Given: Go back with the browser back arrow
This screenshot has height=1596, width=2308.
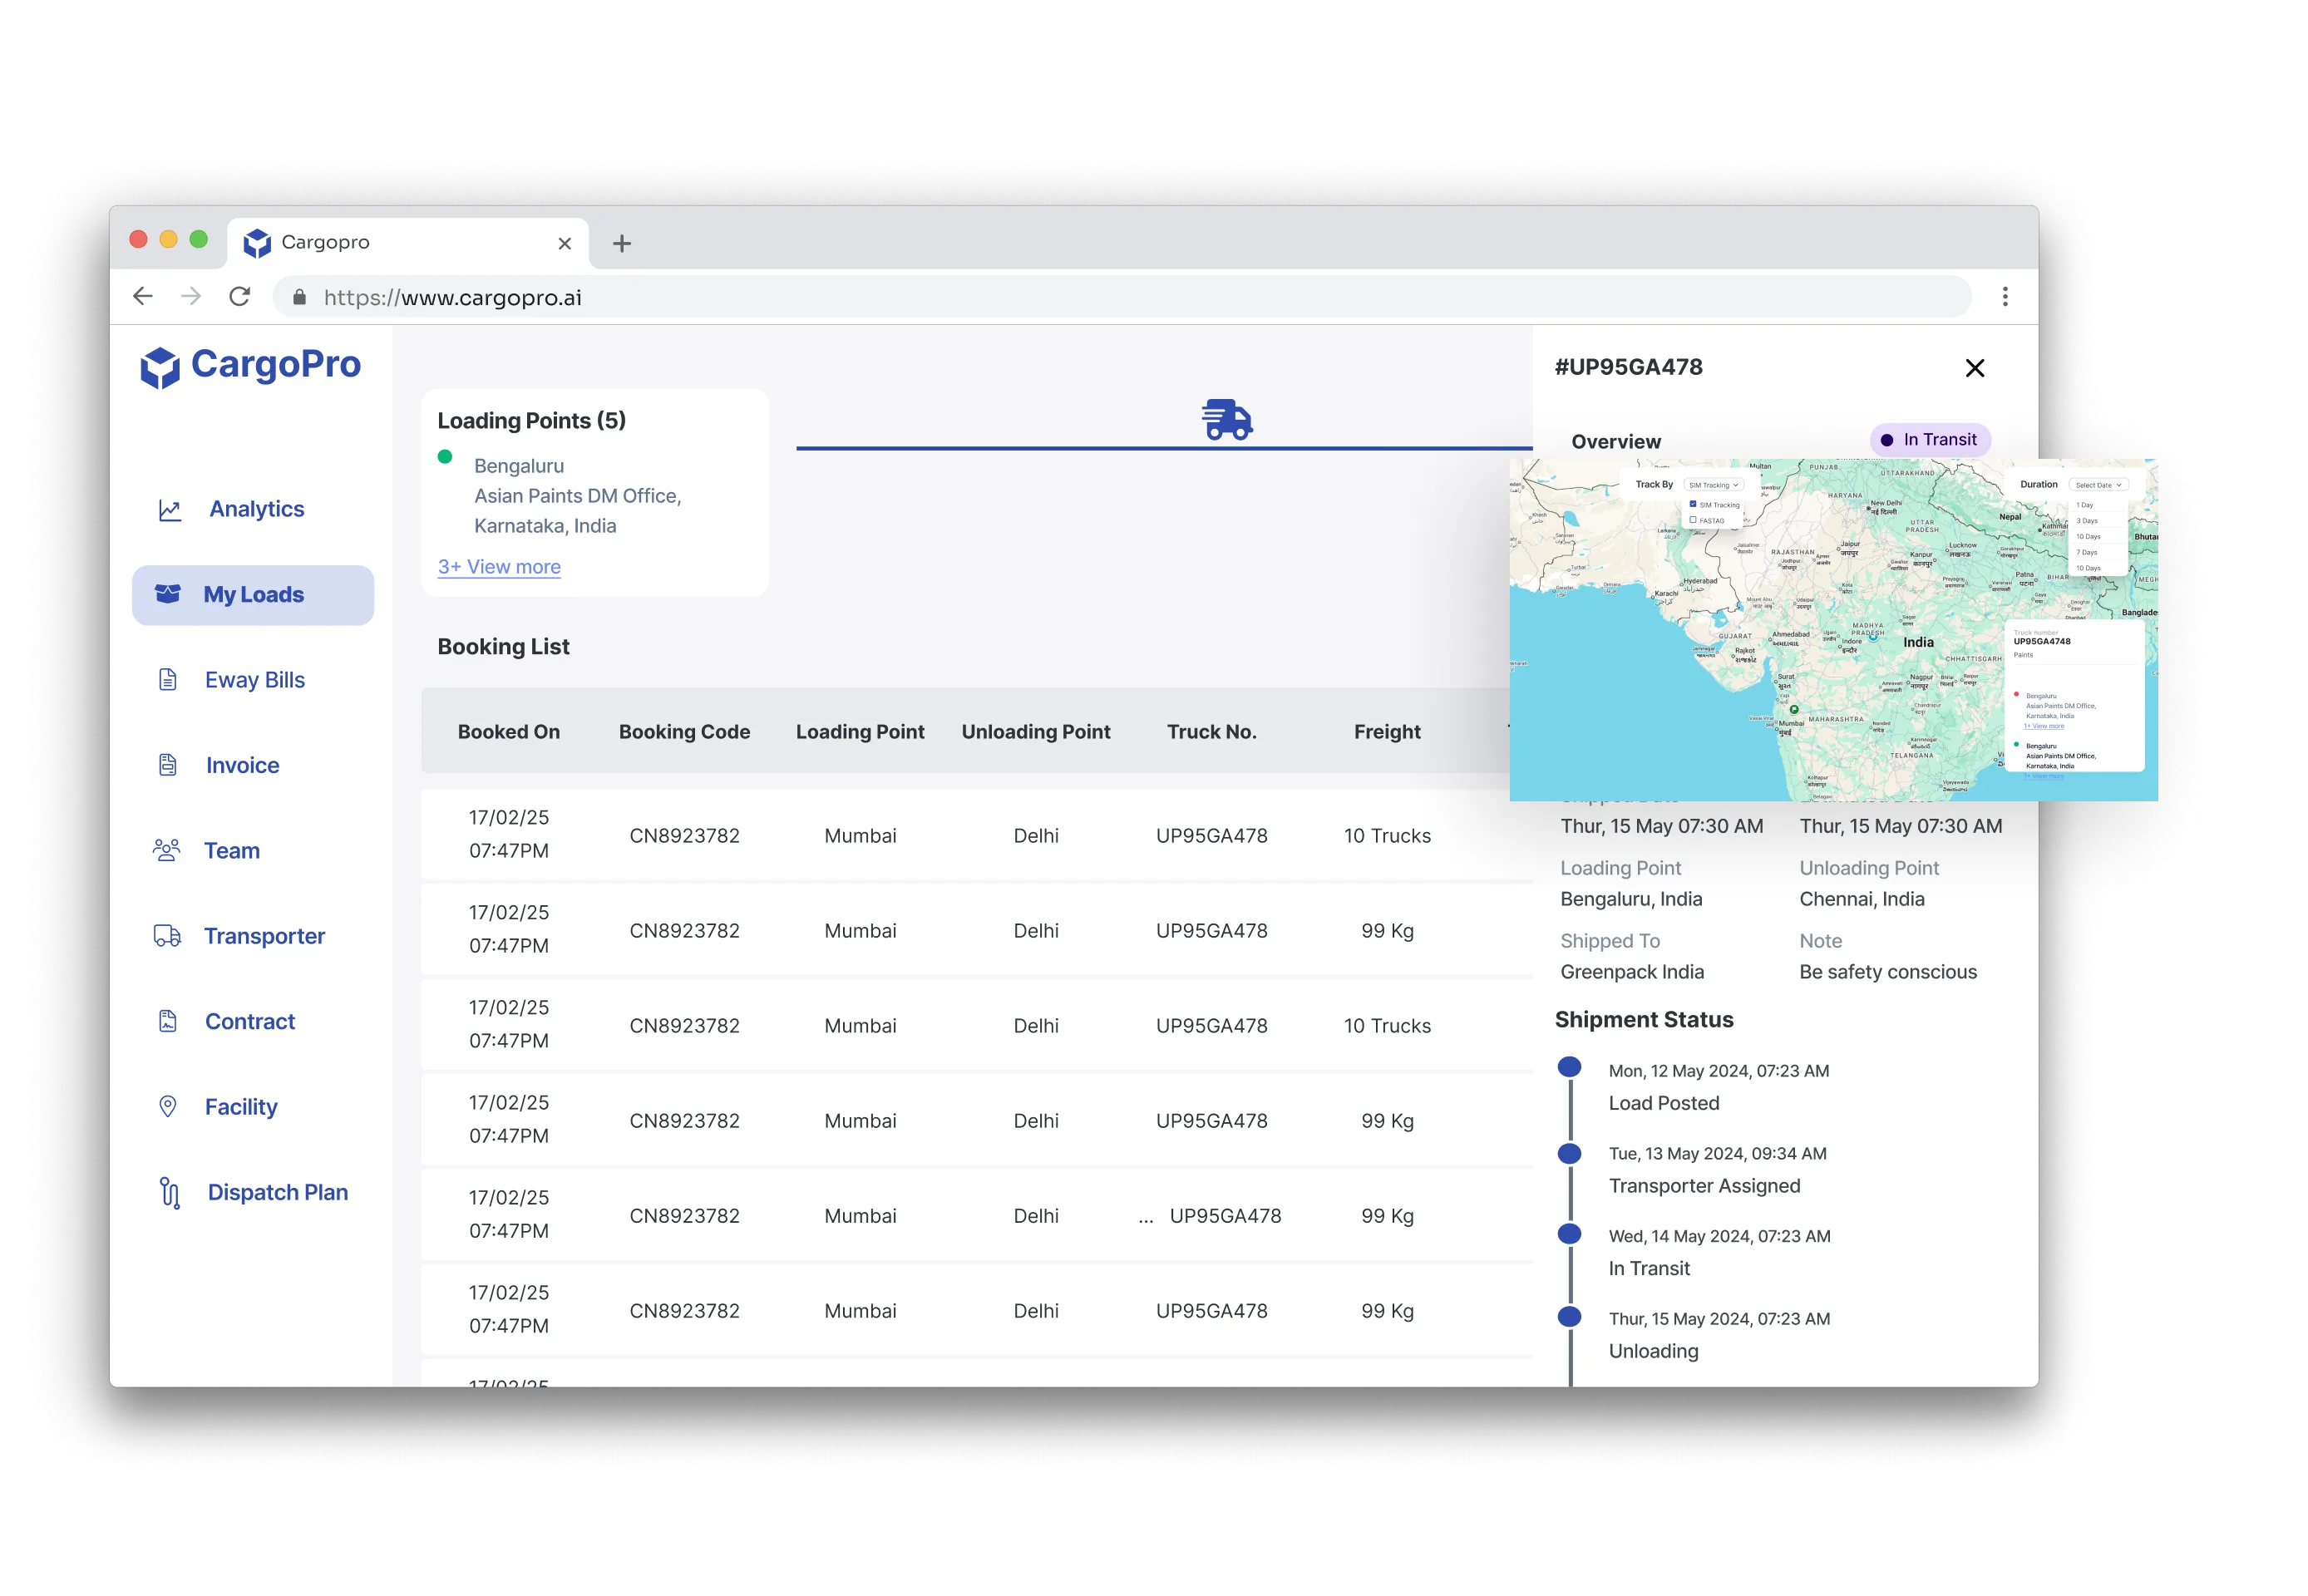Looking at the screenshot, I should [x=143, y=297].
